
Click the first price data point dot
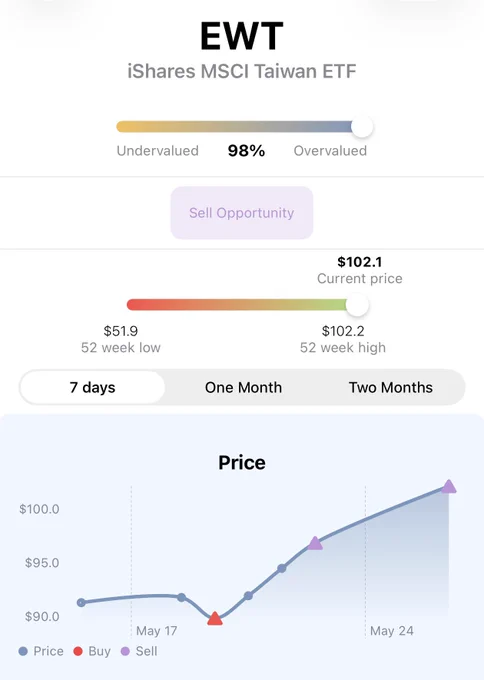81,602
